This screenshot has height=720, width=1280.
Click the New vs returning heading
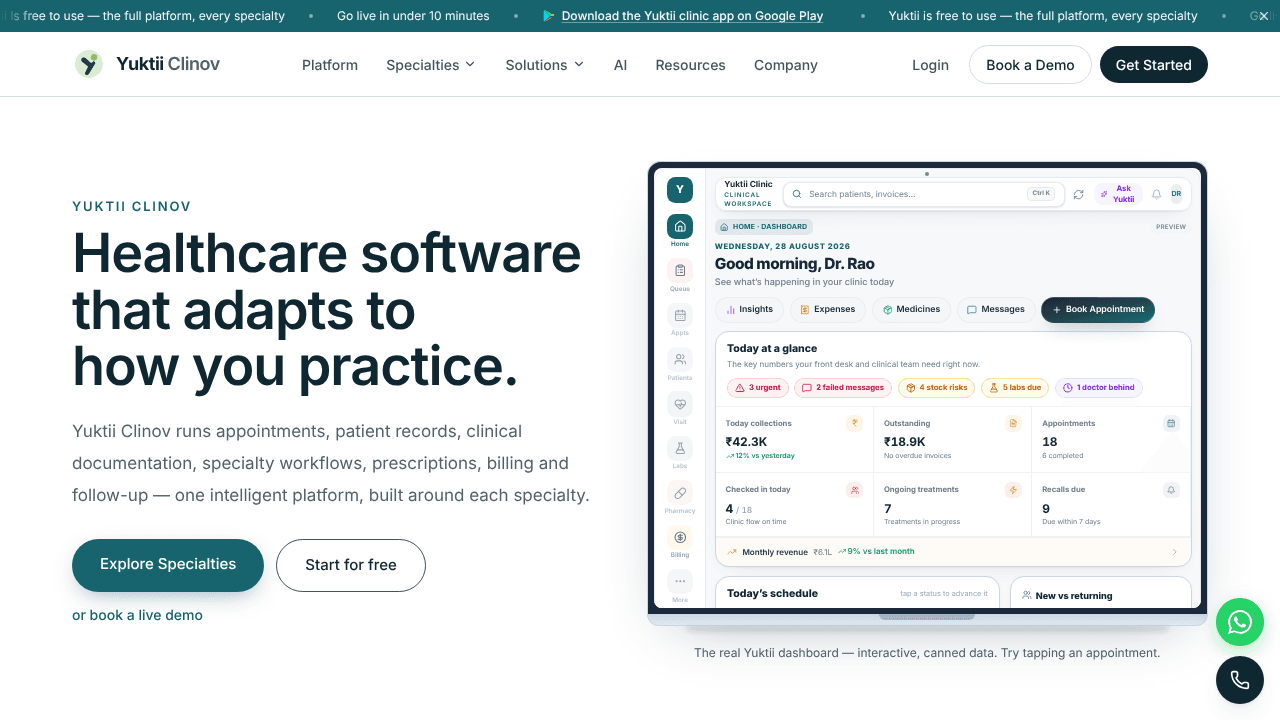(x=1074, y=596)
